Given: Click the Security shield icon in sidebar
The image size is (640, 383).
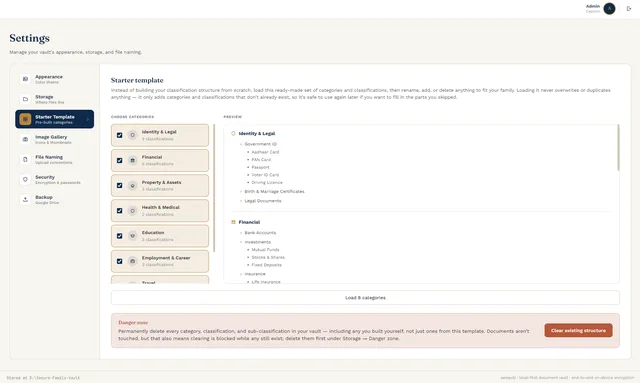Looking at the screenshot, I should [x=25, y=179].
